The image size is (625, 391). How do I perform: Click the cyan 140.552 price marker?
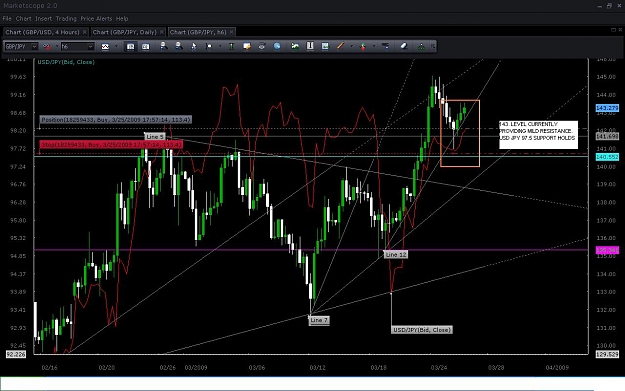[x=607, y=157]
